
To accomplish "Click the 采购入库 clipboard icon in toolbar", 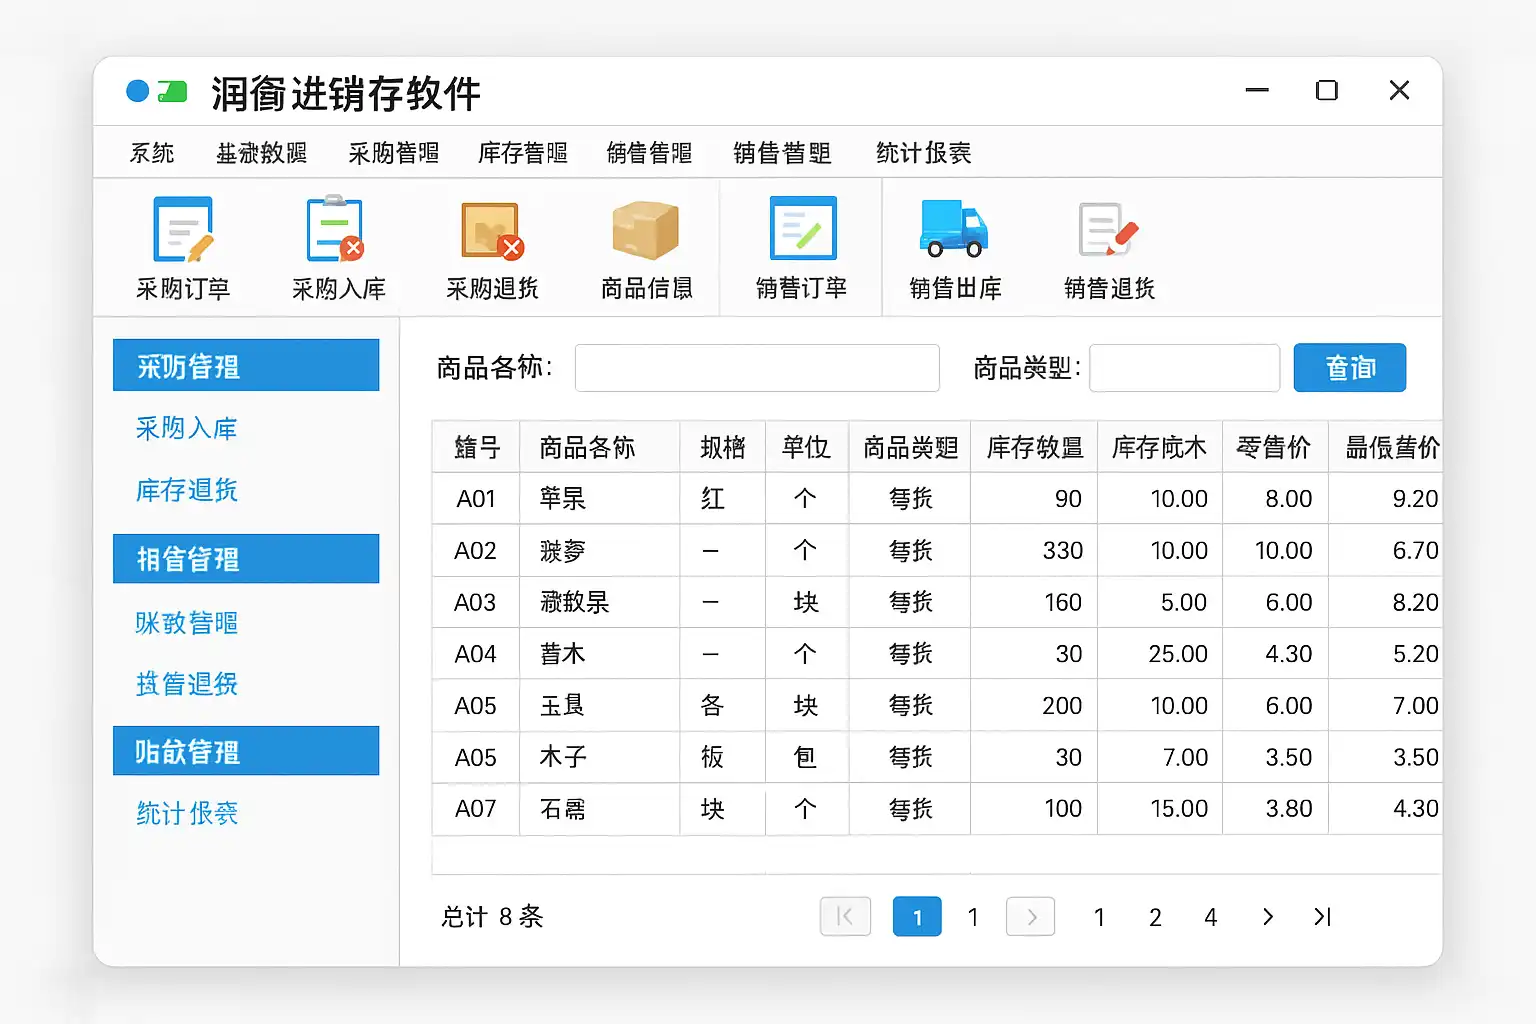I will point(336,231).
